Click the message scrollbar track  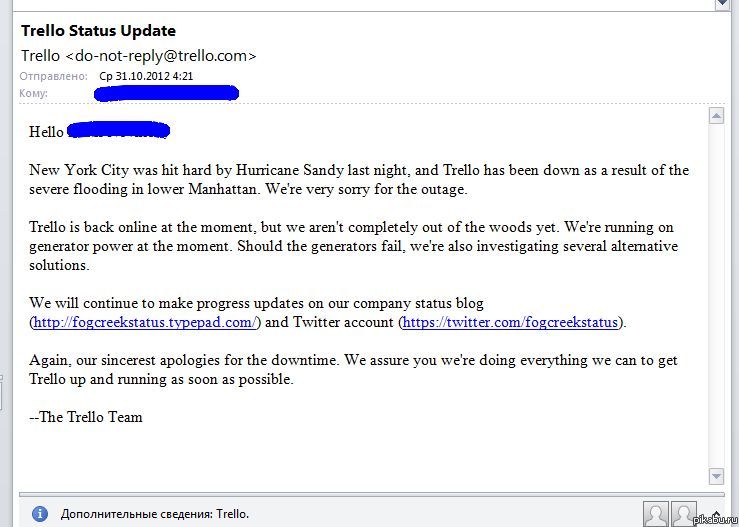click(716, 296)
